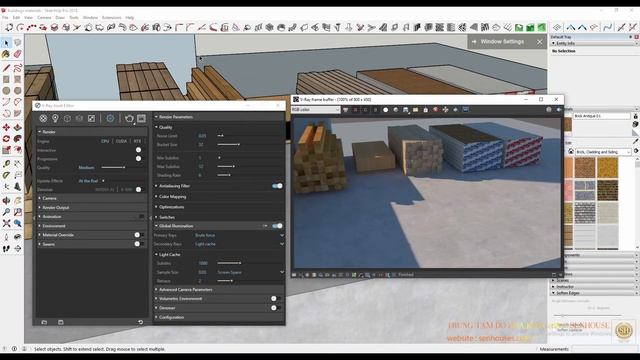Click the open folder icon at Asset Editor bottom
Screen dimensions: 640x360
[44, 322]
